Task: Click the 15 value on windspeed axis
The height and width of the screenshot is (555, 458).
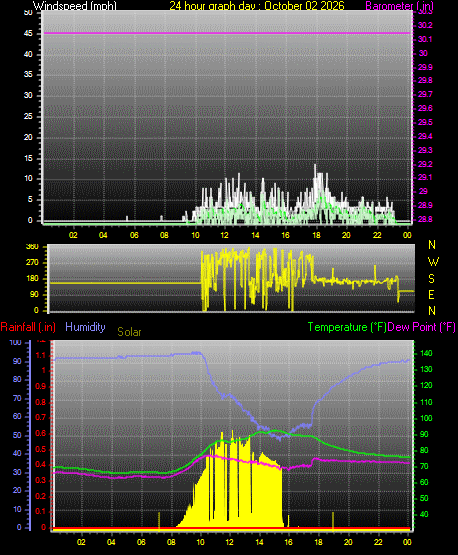Action: (28, 158)
